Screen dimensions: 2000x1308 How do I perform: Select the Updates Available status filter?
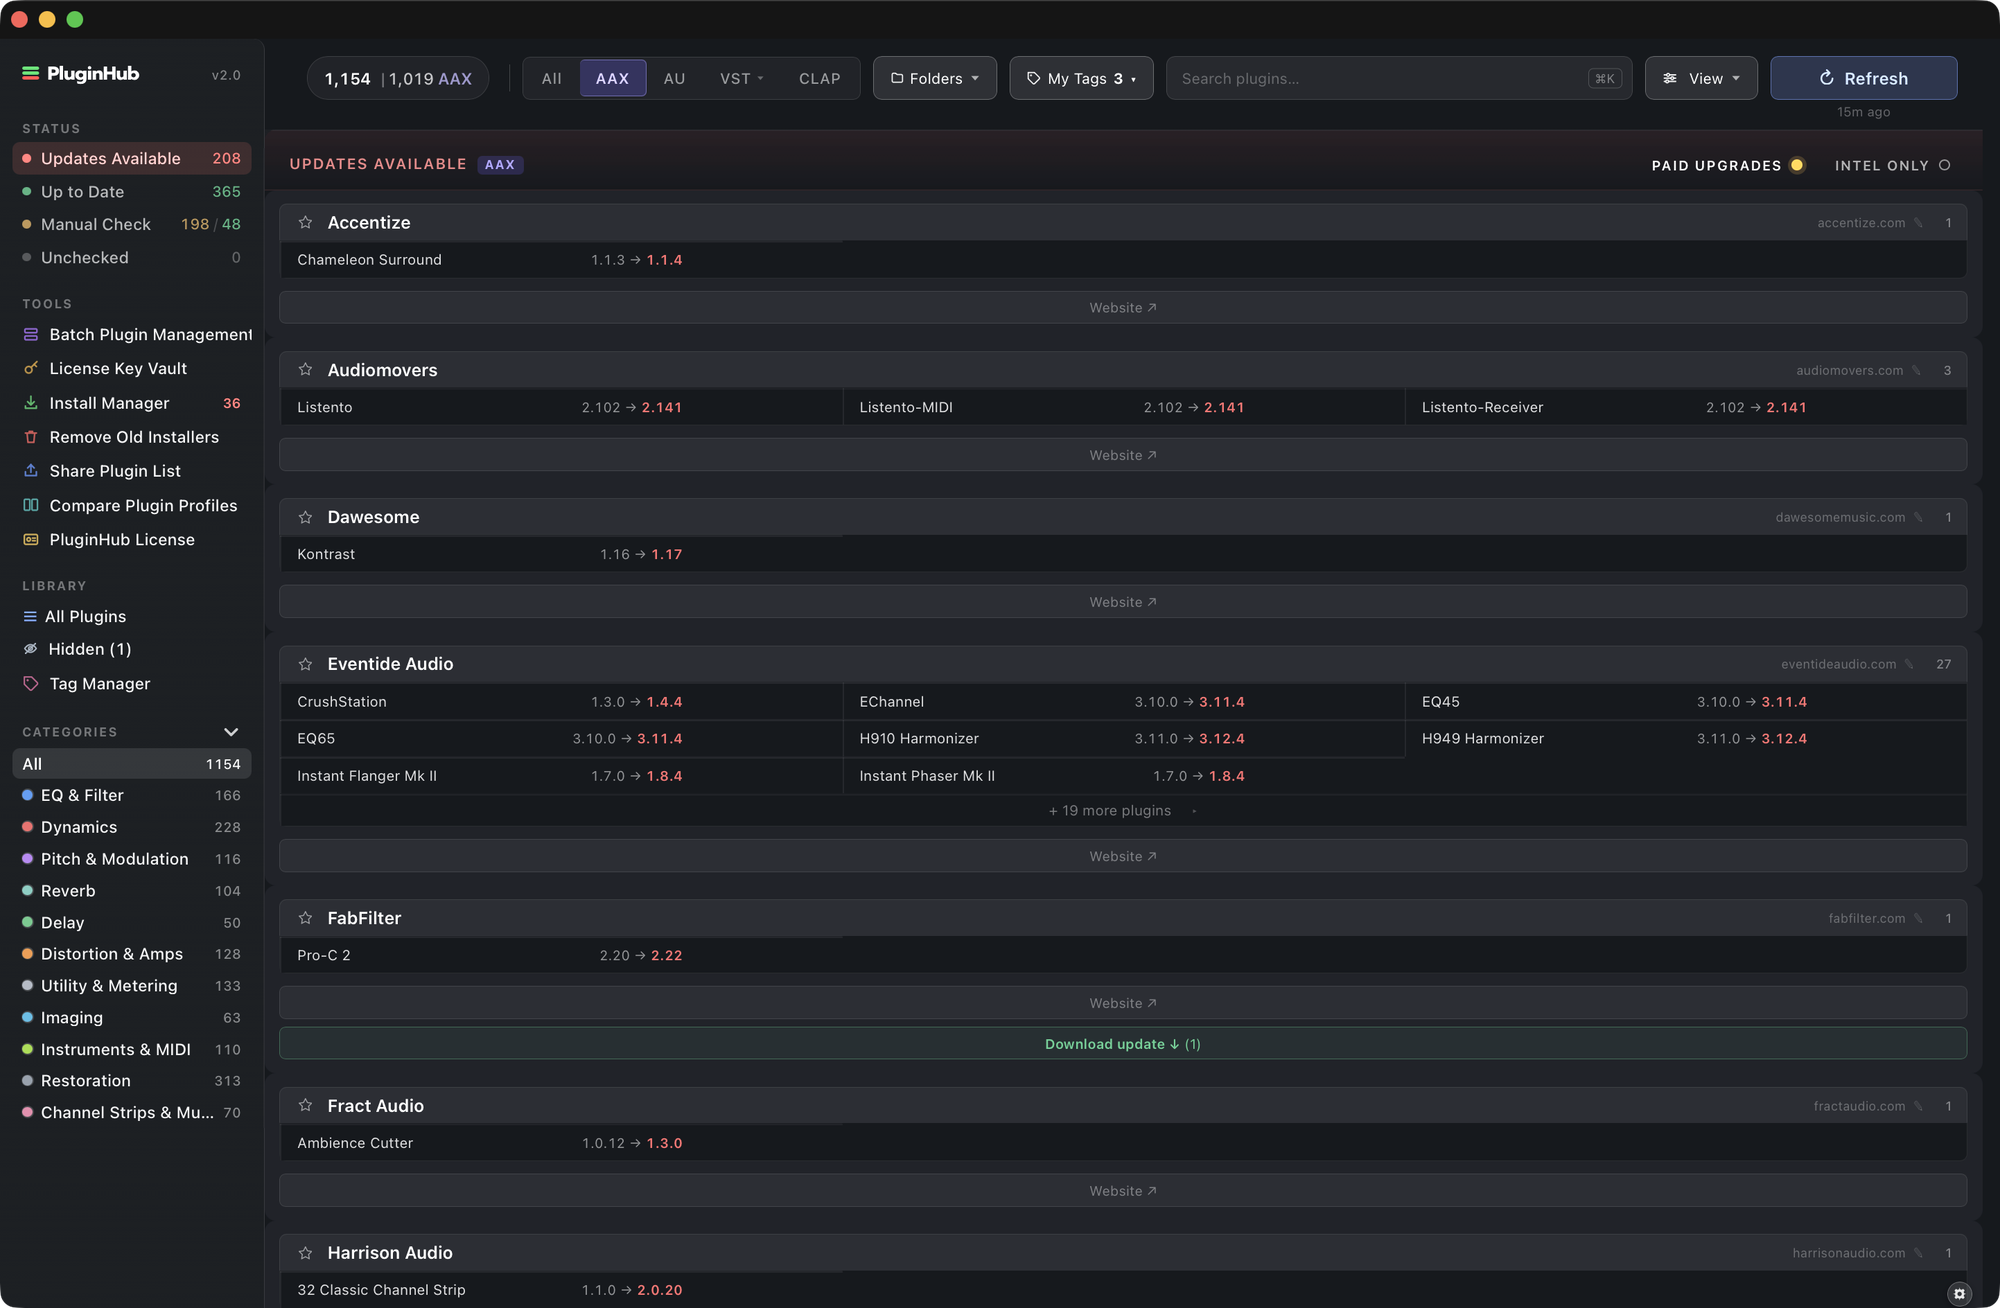(131, 158)
